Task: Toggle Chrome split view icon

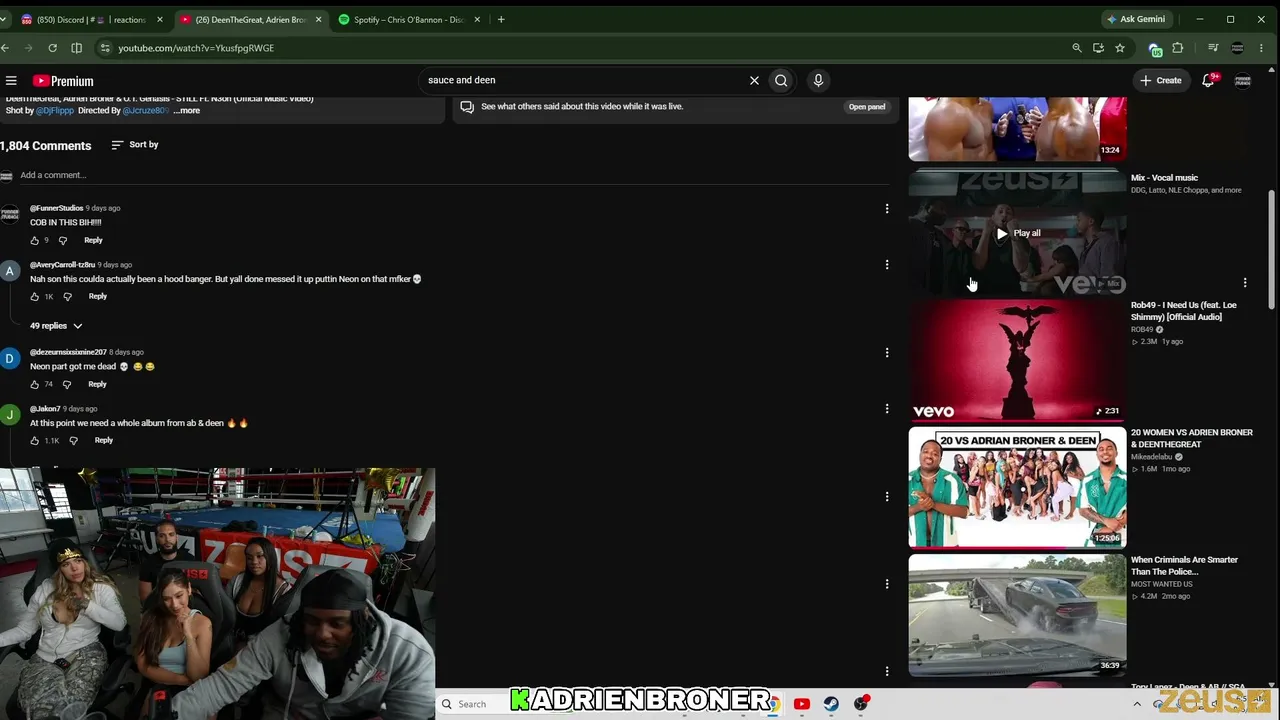Action: click(x=77, y=48)
